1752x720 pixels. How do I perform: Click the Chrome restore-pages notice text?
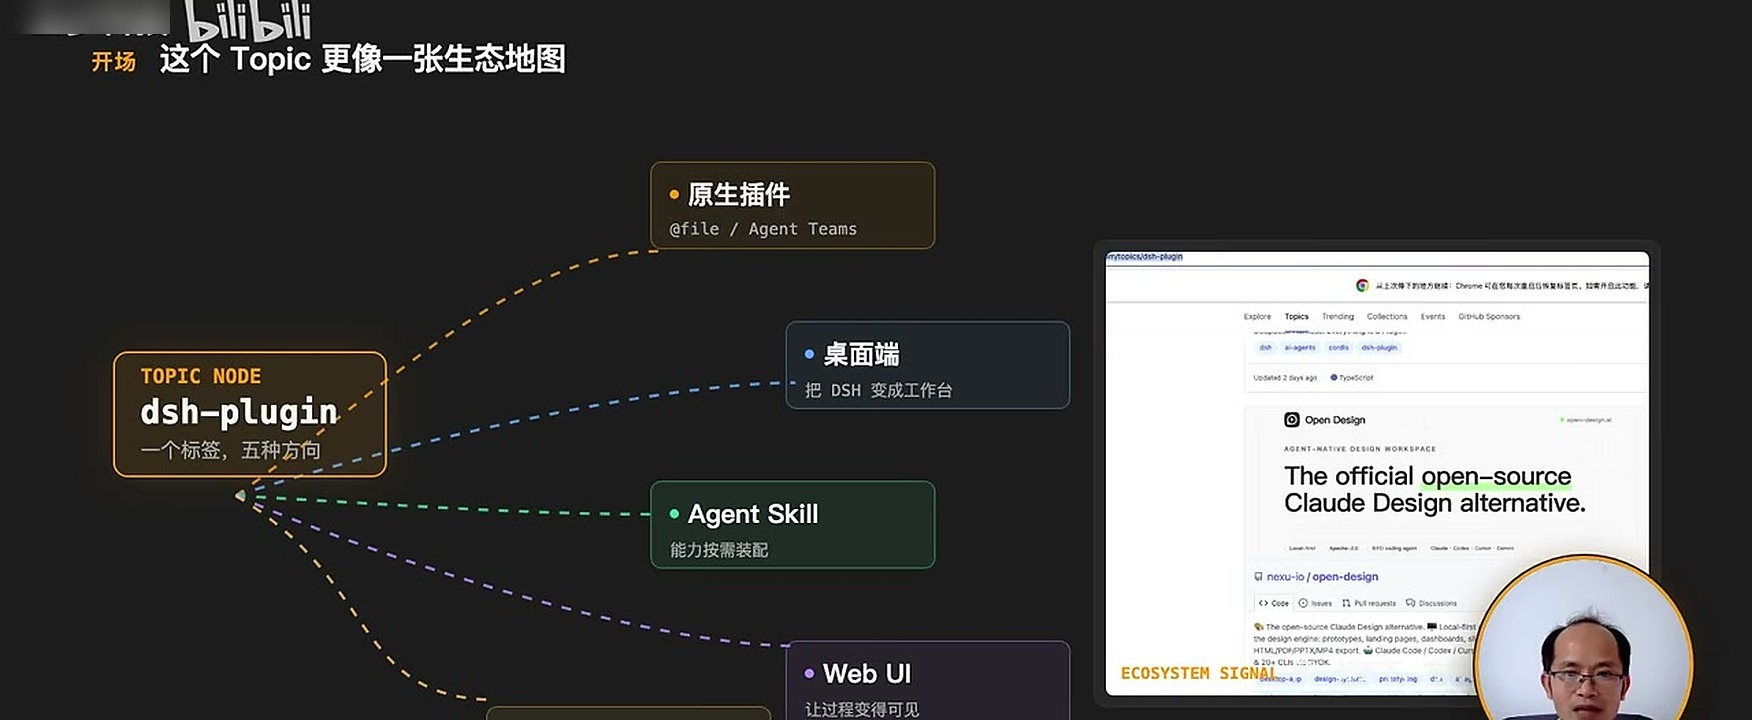tap(1512, 285)
